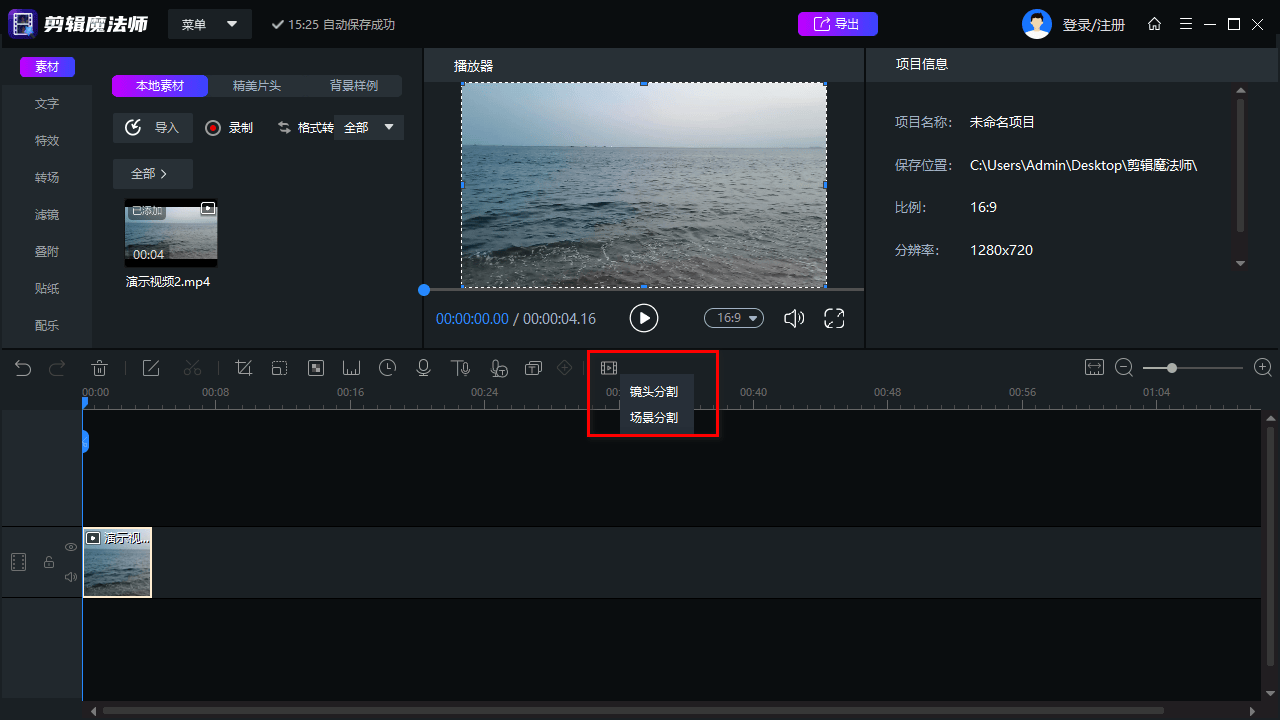Image resolution: width=1280 pixels, height=720 pixels.
Task: Open 文字 in left sidebar
Action: [x=47, y=104]
